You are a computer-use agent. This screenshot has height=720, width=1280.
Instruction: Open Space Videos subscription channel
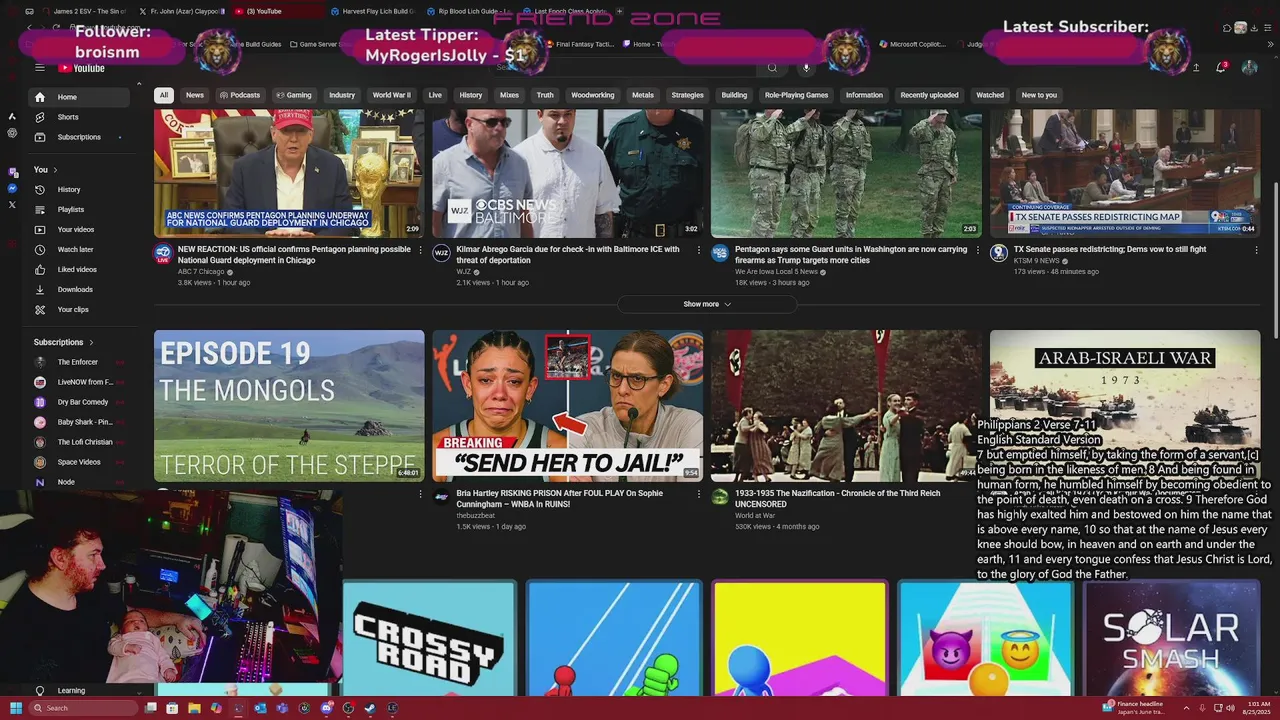click(80, 462)
